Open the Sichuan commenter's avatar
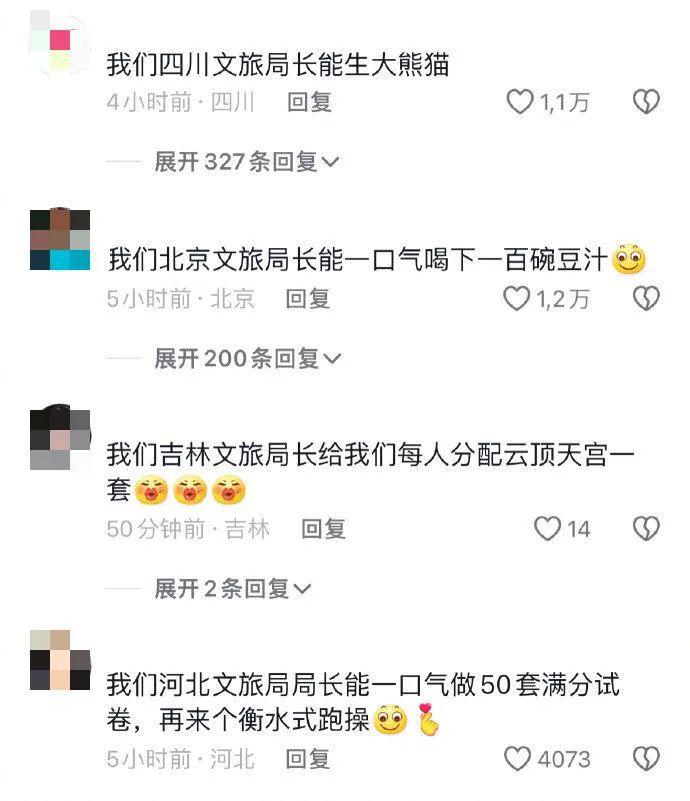The image size is (690, 801). tap(60, 45)
